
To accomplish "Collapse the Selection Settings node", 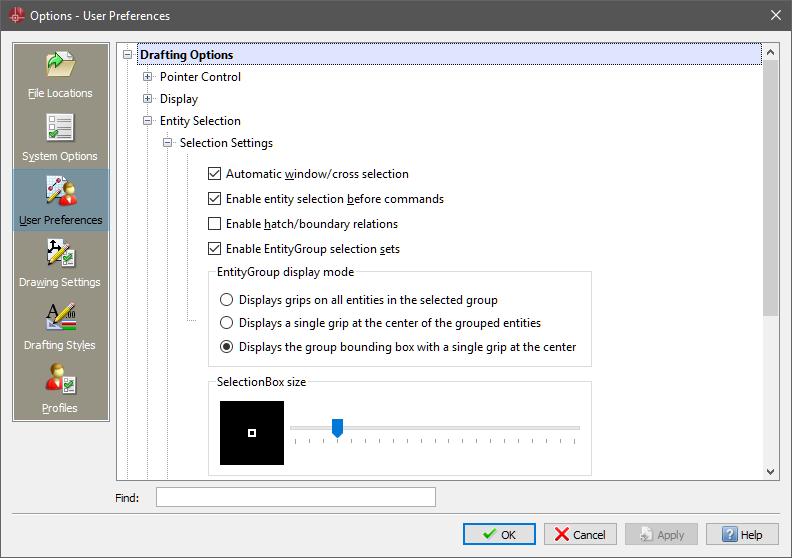I will pos(167,143).
